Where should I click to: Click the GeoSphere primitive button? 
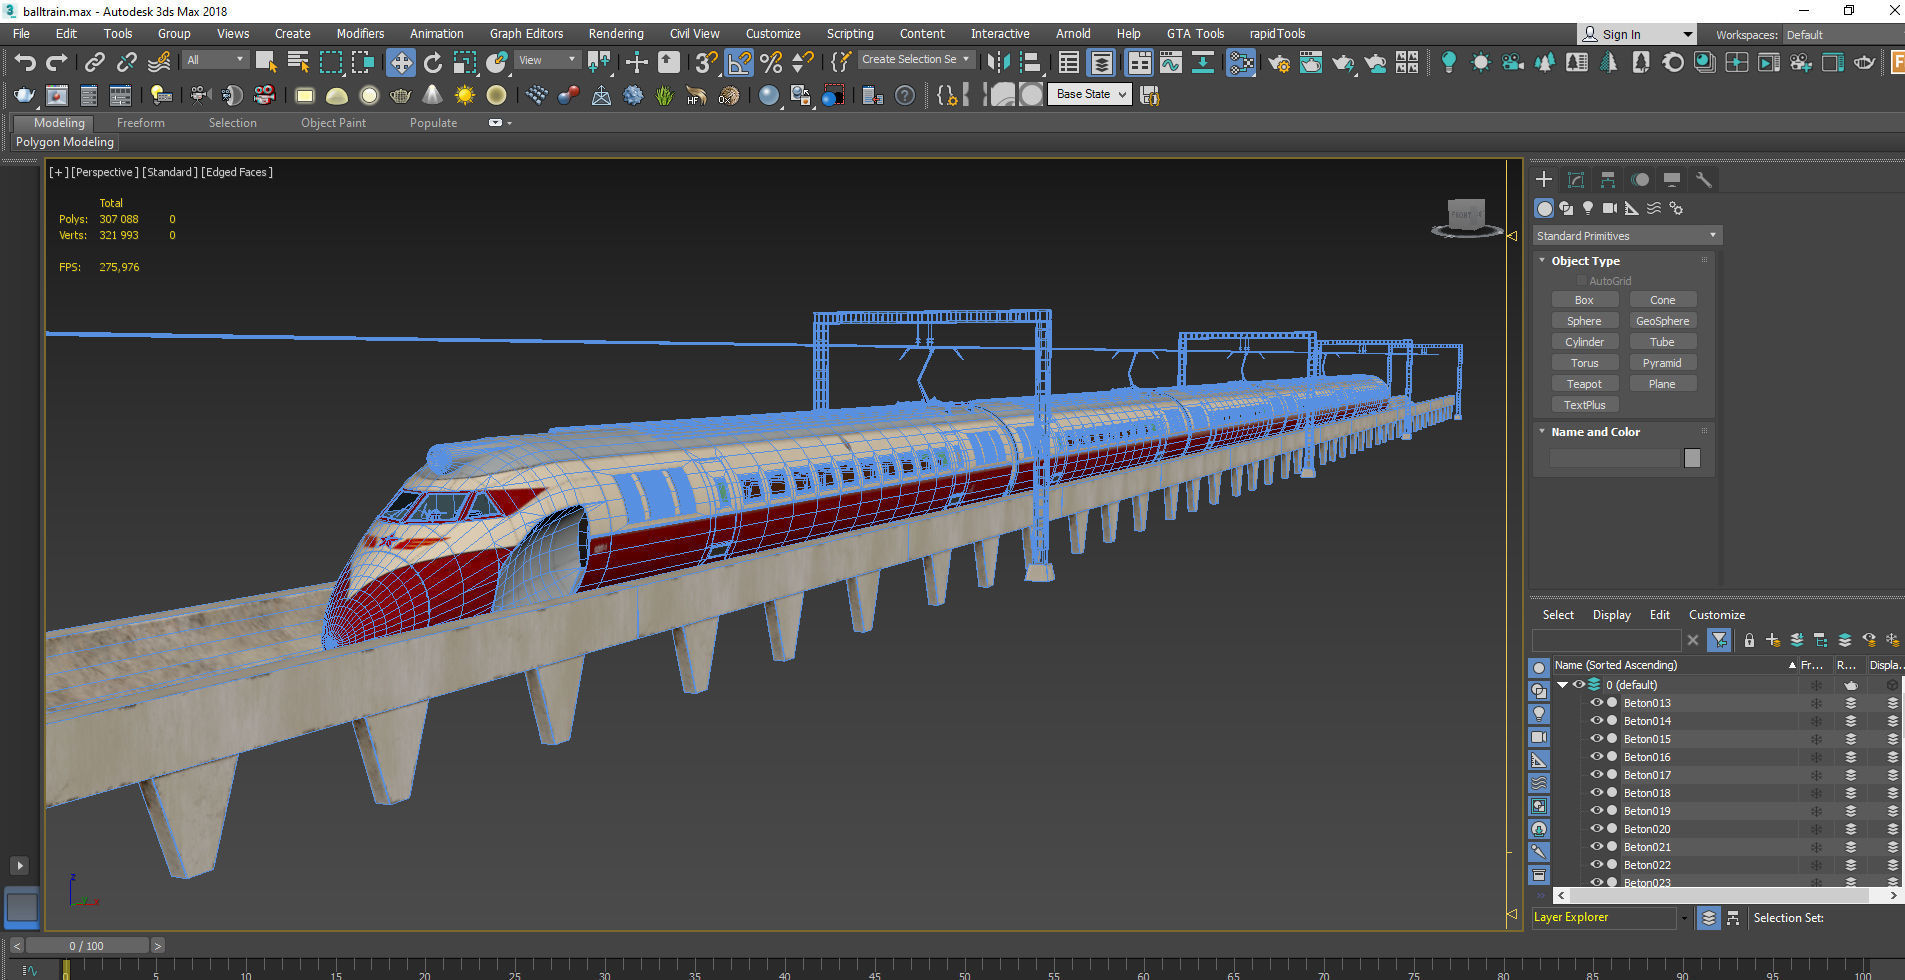point(1662,321)
